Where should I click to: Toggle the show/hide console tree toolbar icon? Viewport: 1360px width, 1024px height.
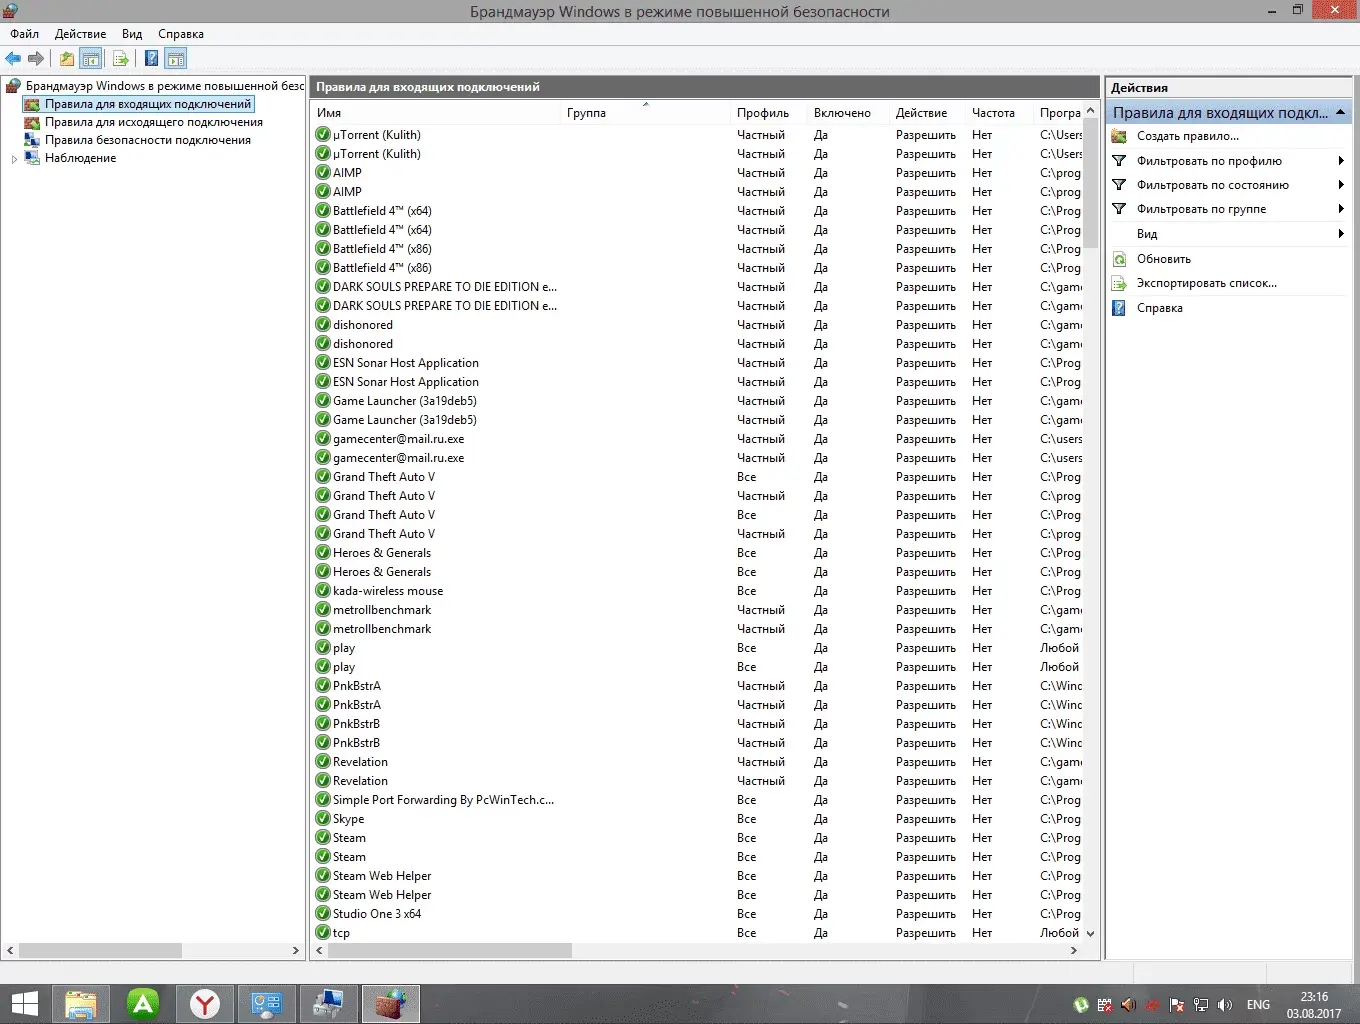tap(91, 59)
